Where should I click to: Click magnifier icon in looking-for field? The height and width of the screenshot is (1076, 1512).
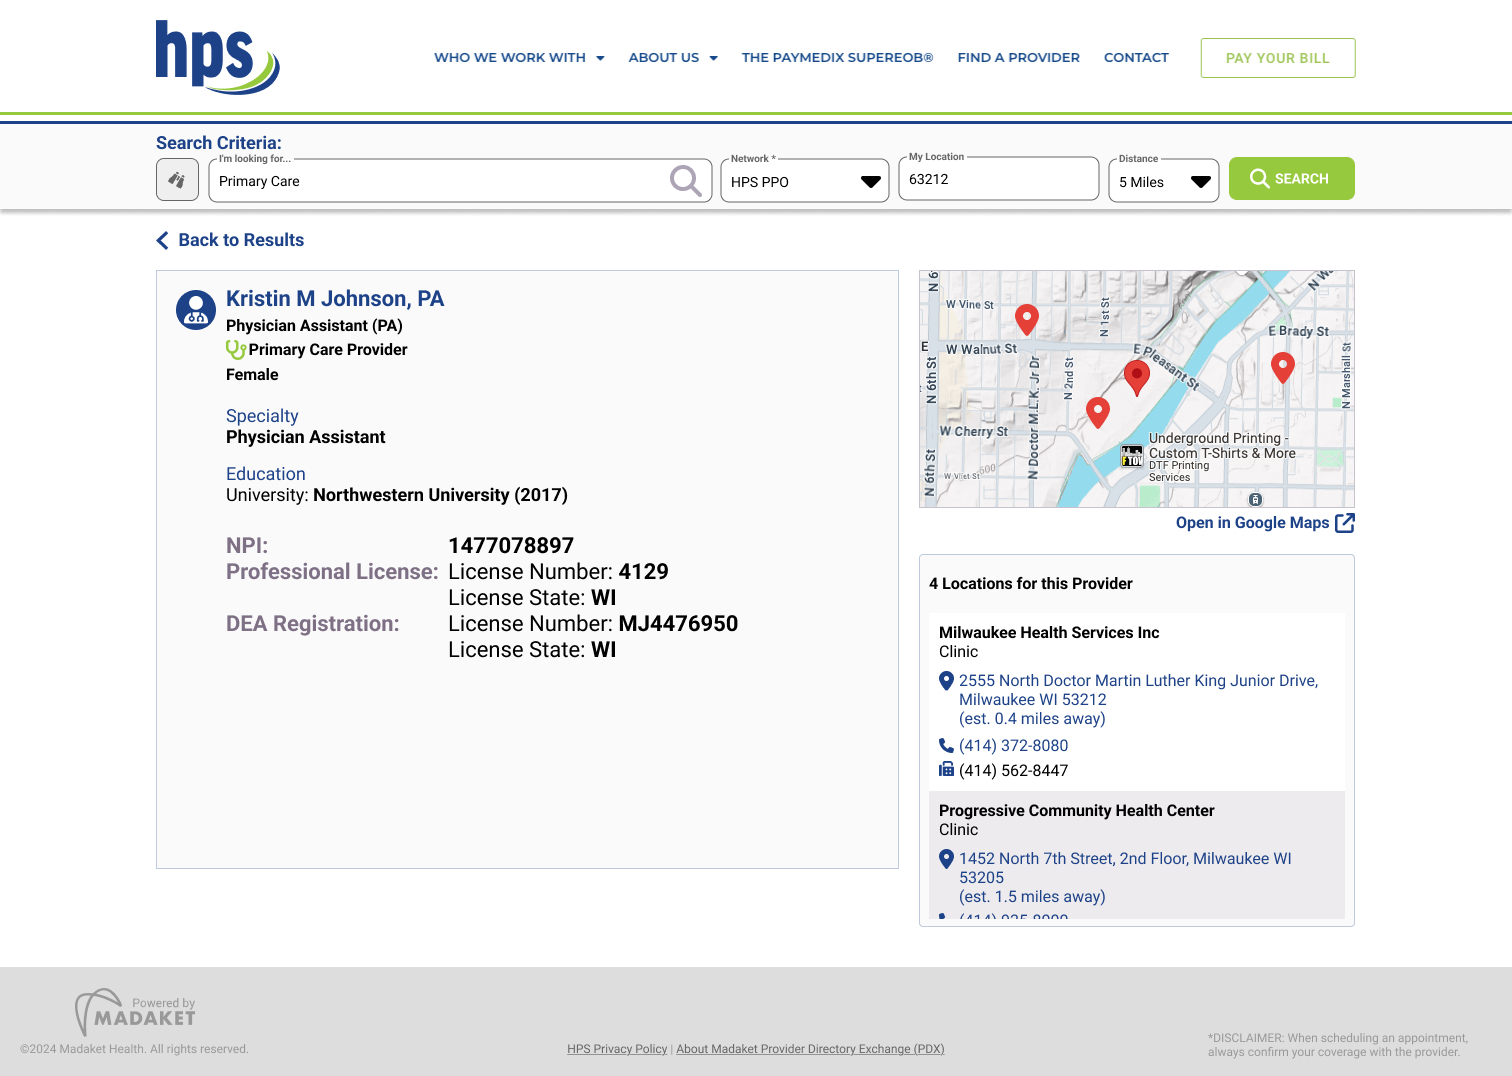coord(685,181)
